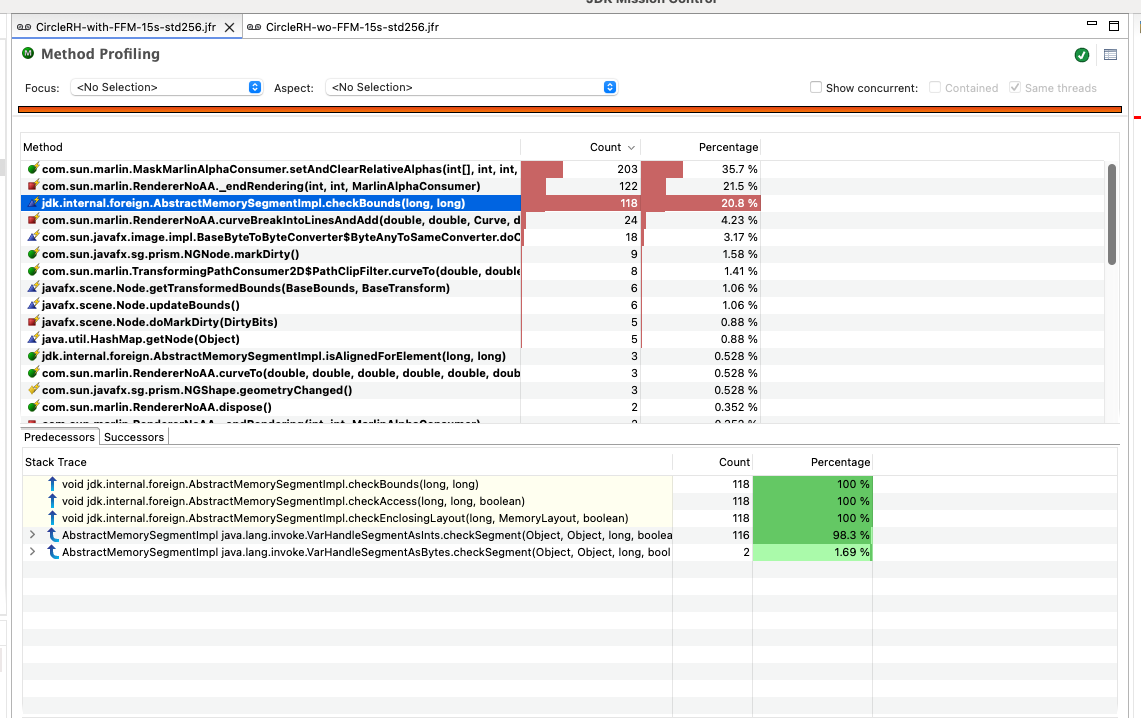1141x718 pixels.
Task: Expand the VarHandleSegmentAsInts.checkSegment stack frame
Action: [32, 536]
